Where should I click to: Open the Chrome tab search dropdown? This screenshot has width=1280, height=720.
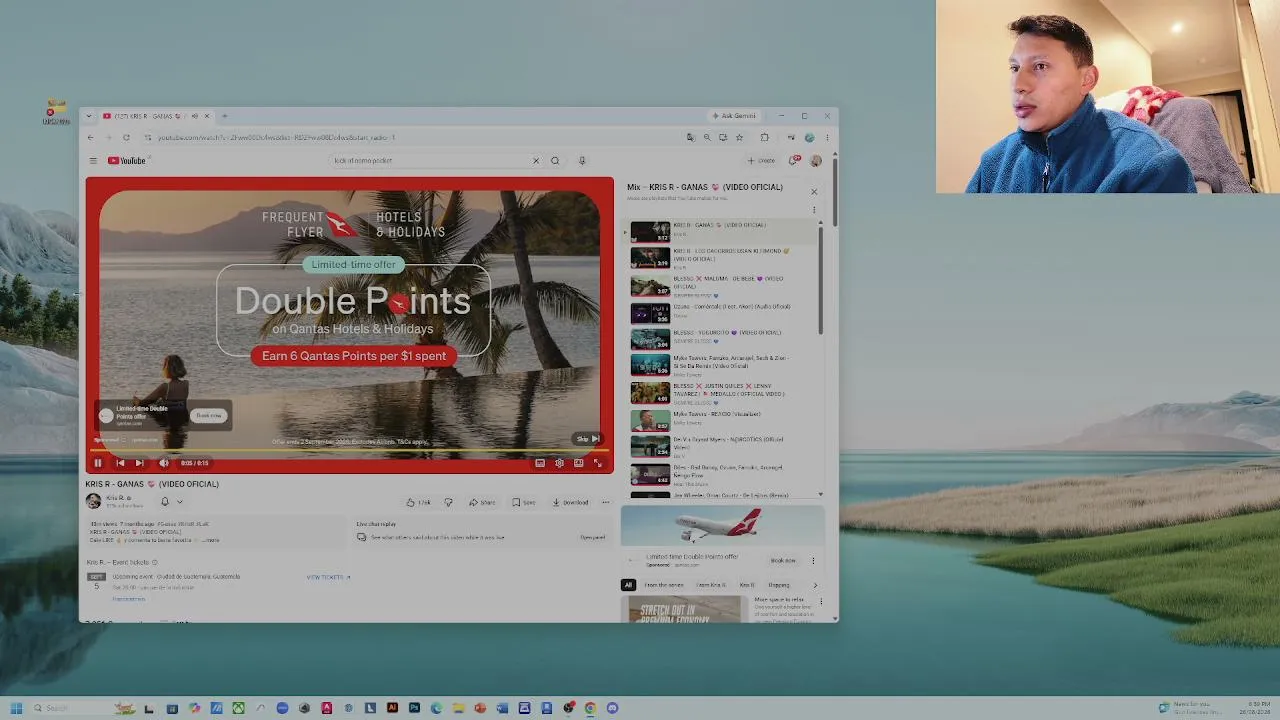click(89, 116)
